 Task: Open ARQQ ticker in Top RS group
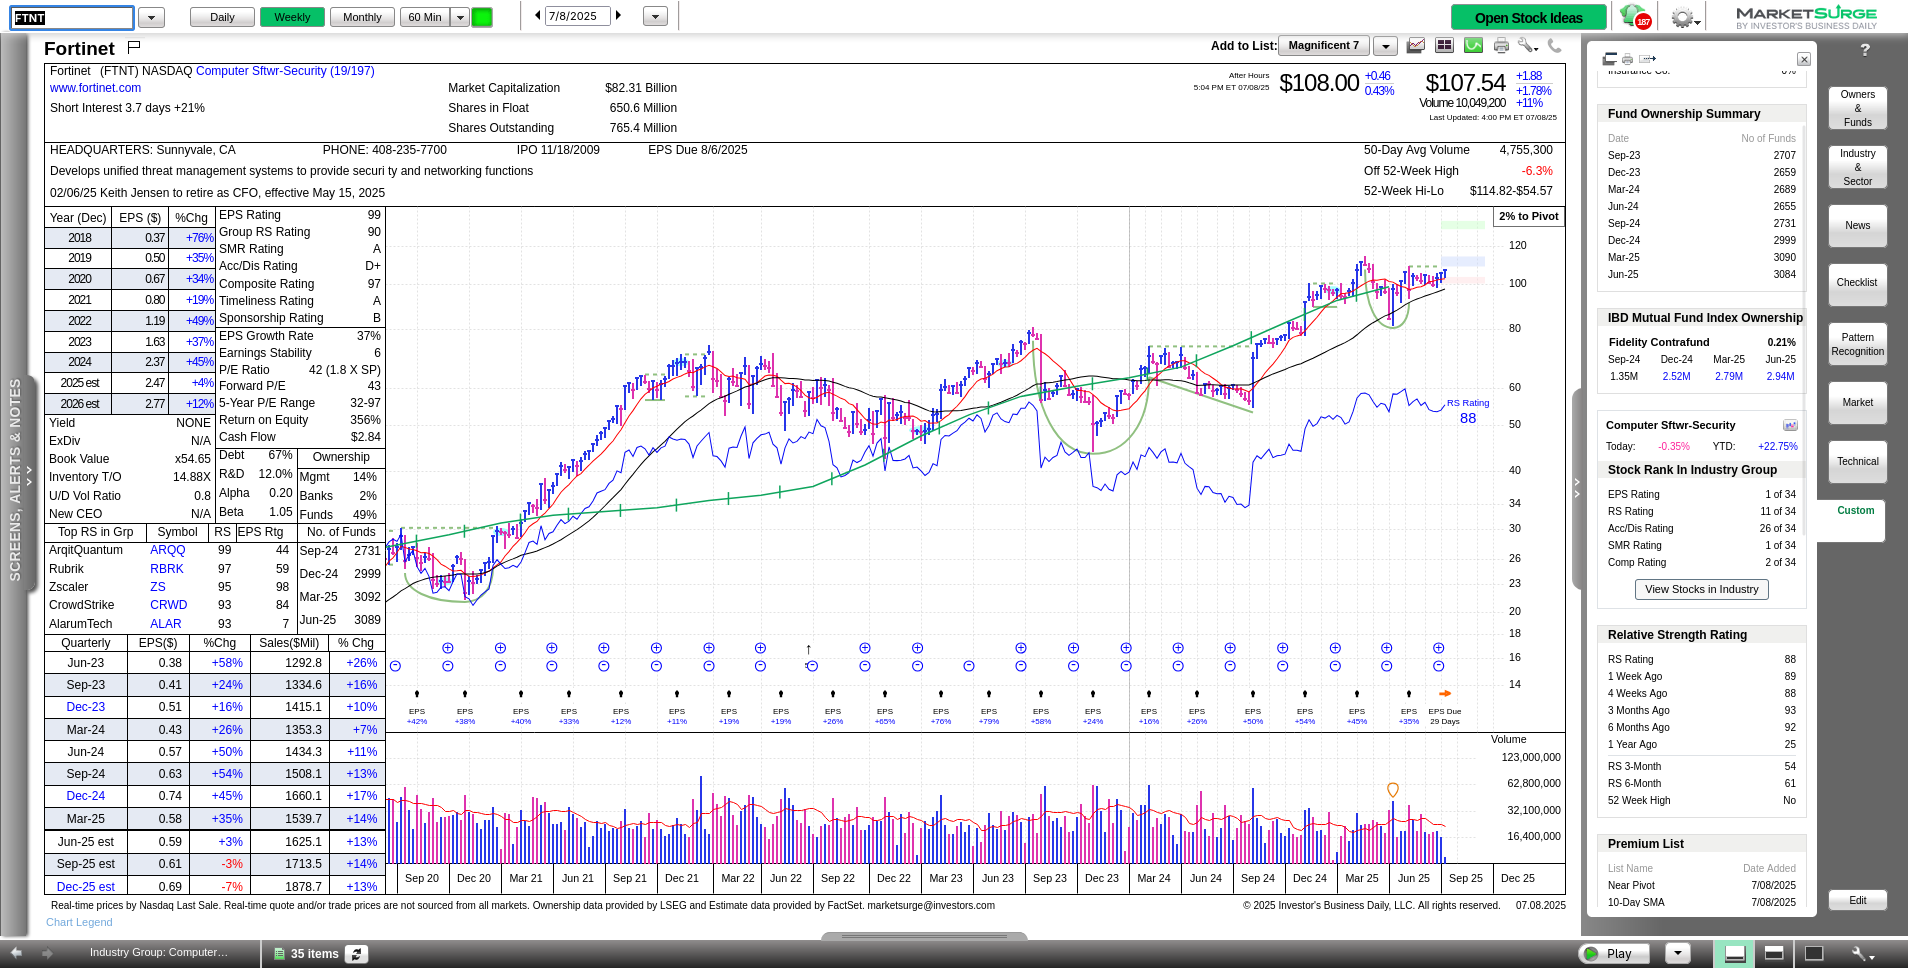pos(168,550)
